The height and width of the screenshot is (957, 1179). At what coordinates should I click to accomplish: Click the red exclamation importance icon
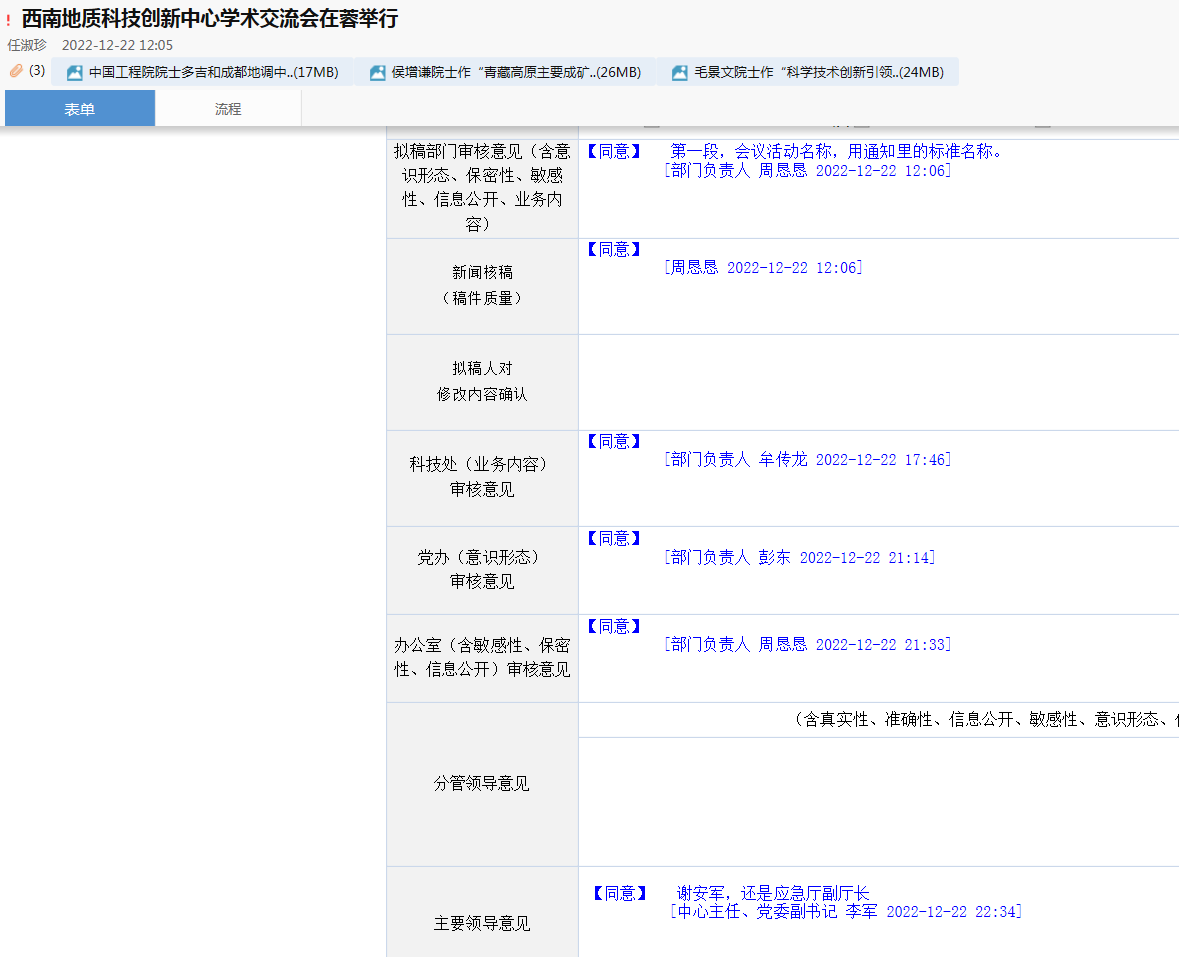click(9, 20)
